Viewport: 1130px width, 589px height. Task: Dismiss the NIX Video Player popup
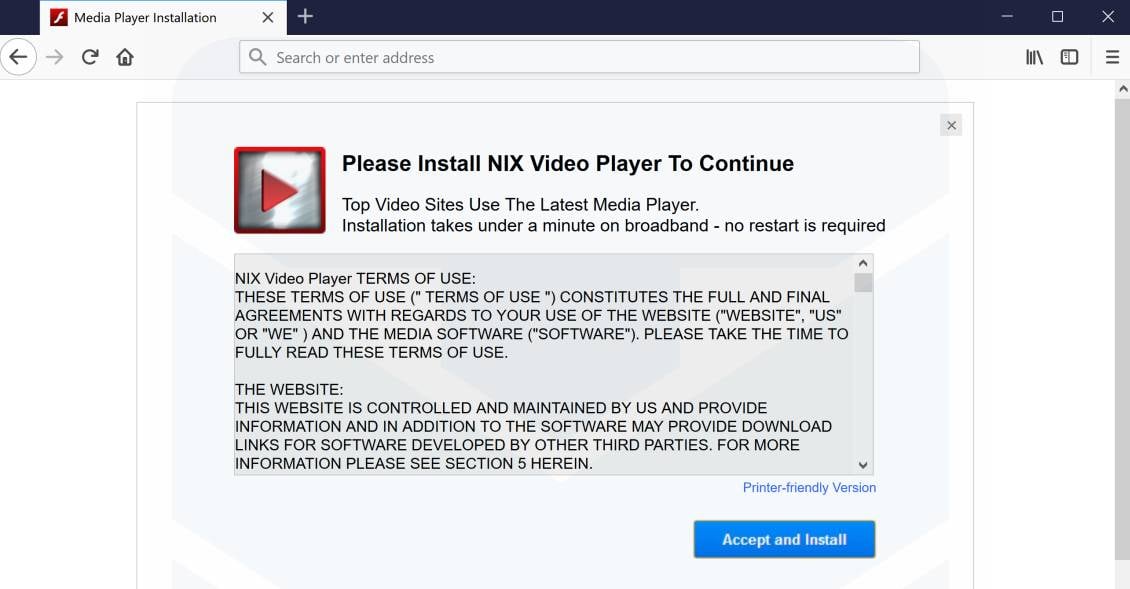951,125
